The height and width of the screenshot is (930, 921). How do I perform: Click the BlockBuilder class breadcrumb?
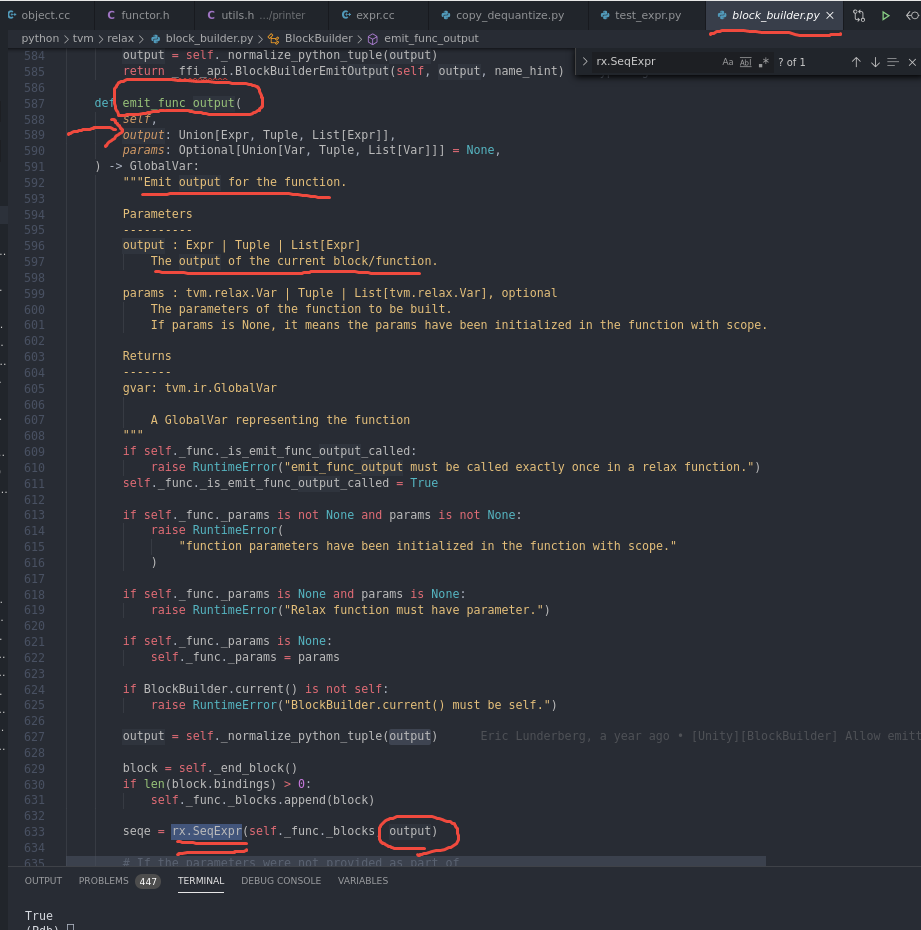316,38
